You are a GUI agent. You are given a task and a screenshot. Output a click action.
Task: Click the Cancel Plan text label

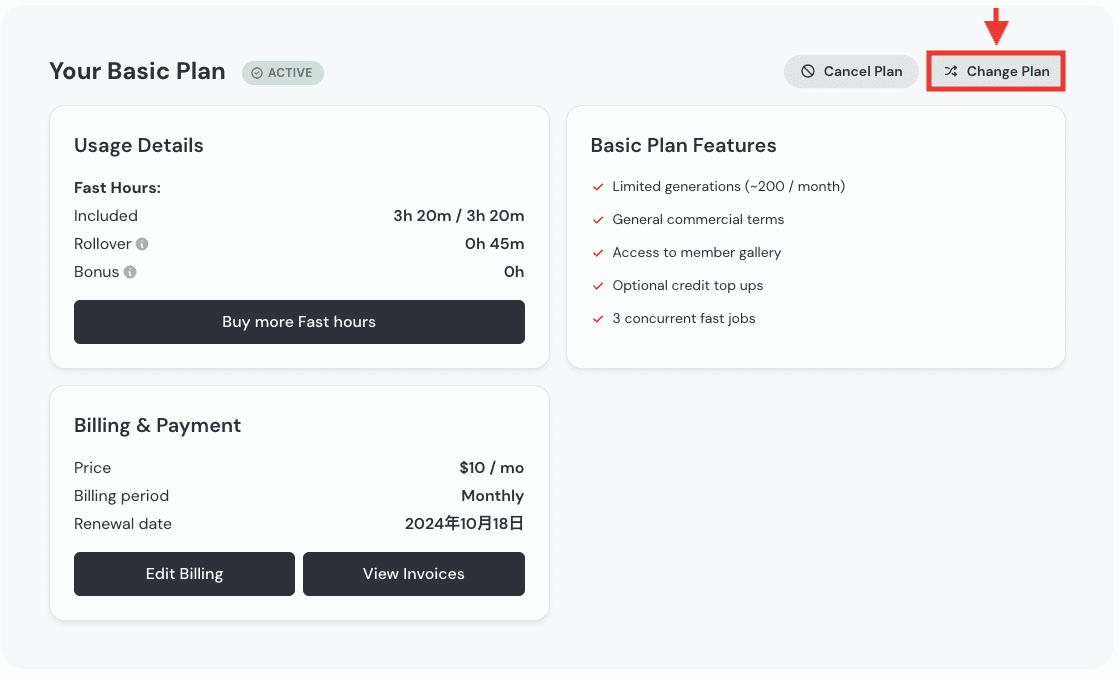click(862, 72)
